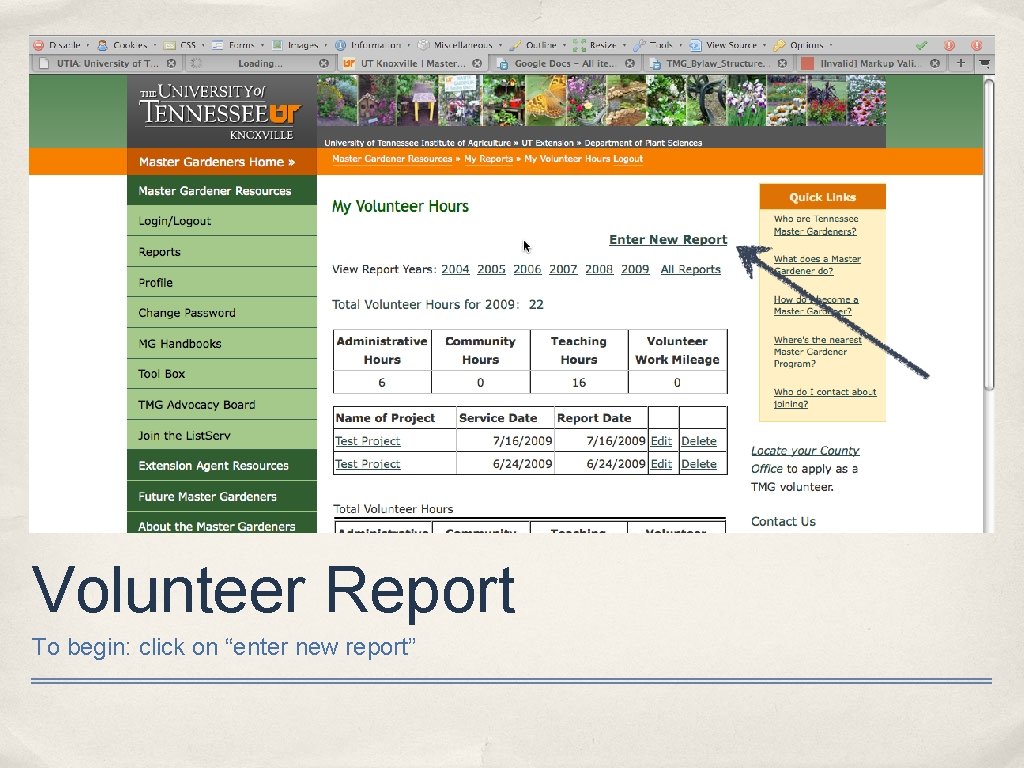Image resolution: width=1024 pixels, height=768 pixels.
Task: Switch to the Google Docs - All ite.. tab
Action: coord(565,63)
